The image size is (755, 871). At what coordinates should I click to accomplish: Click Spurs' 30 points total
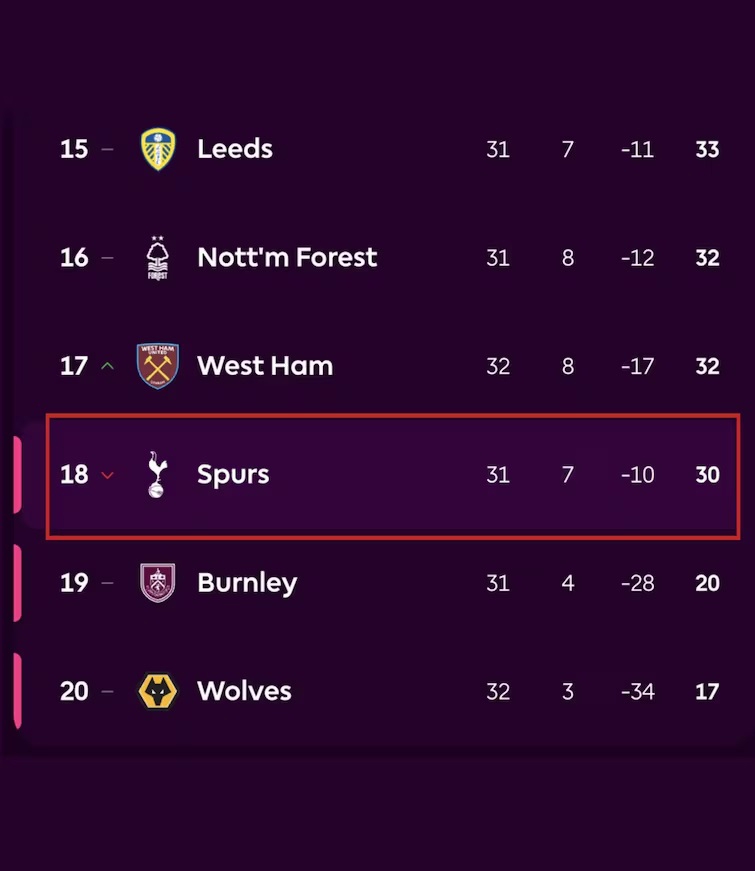(707, 474)
